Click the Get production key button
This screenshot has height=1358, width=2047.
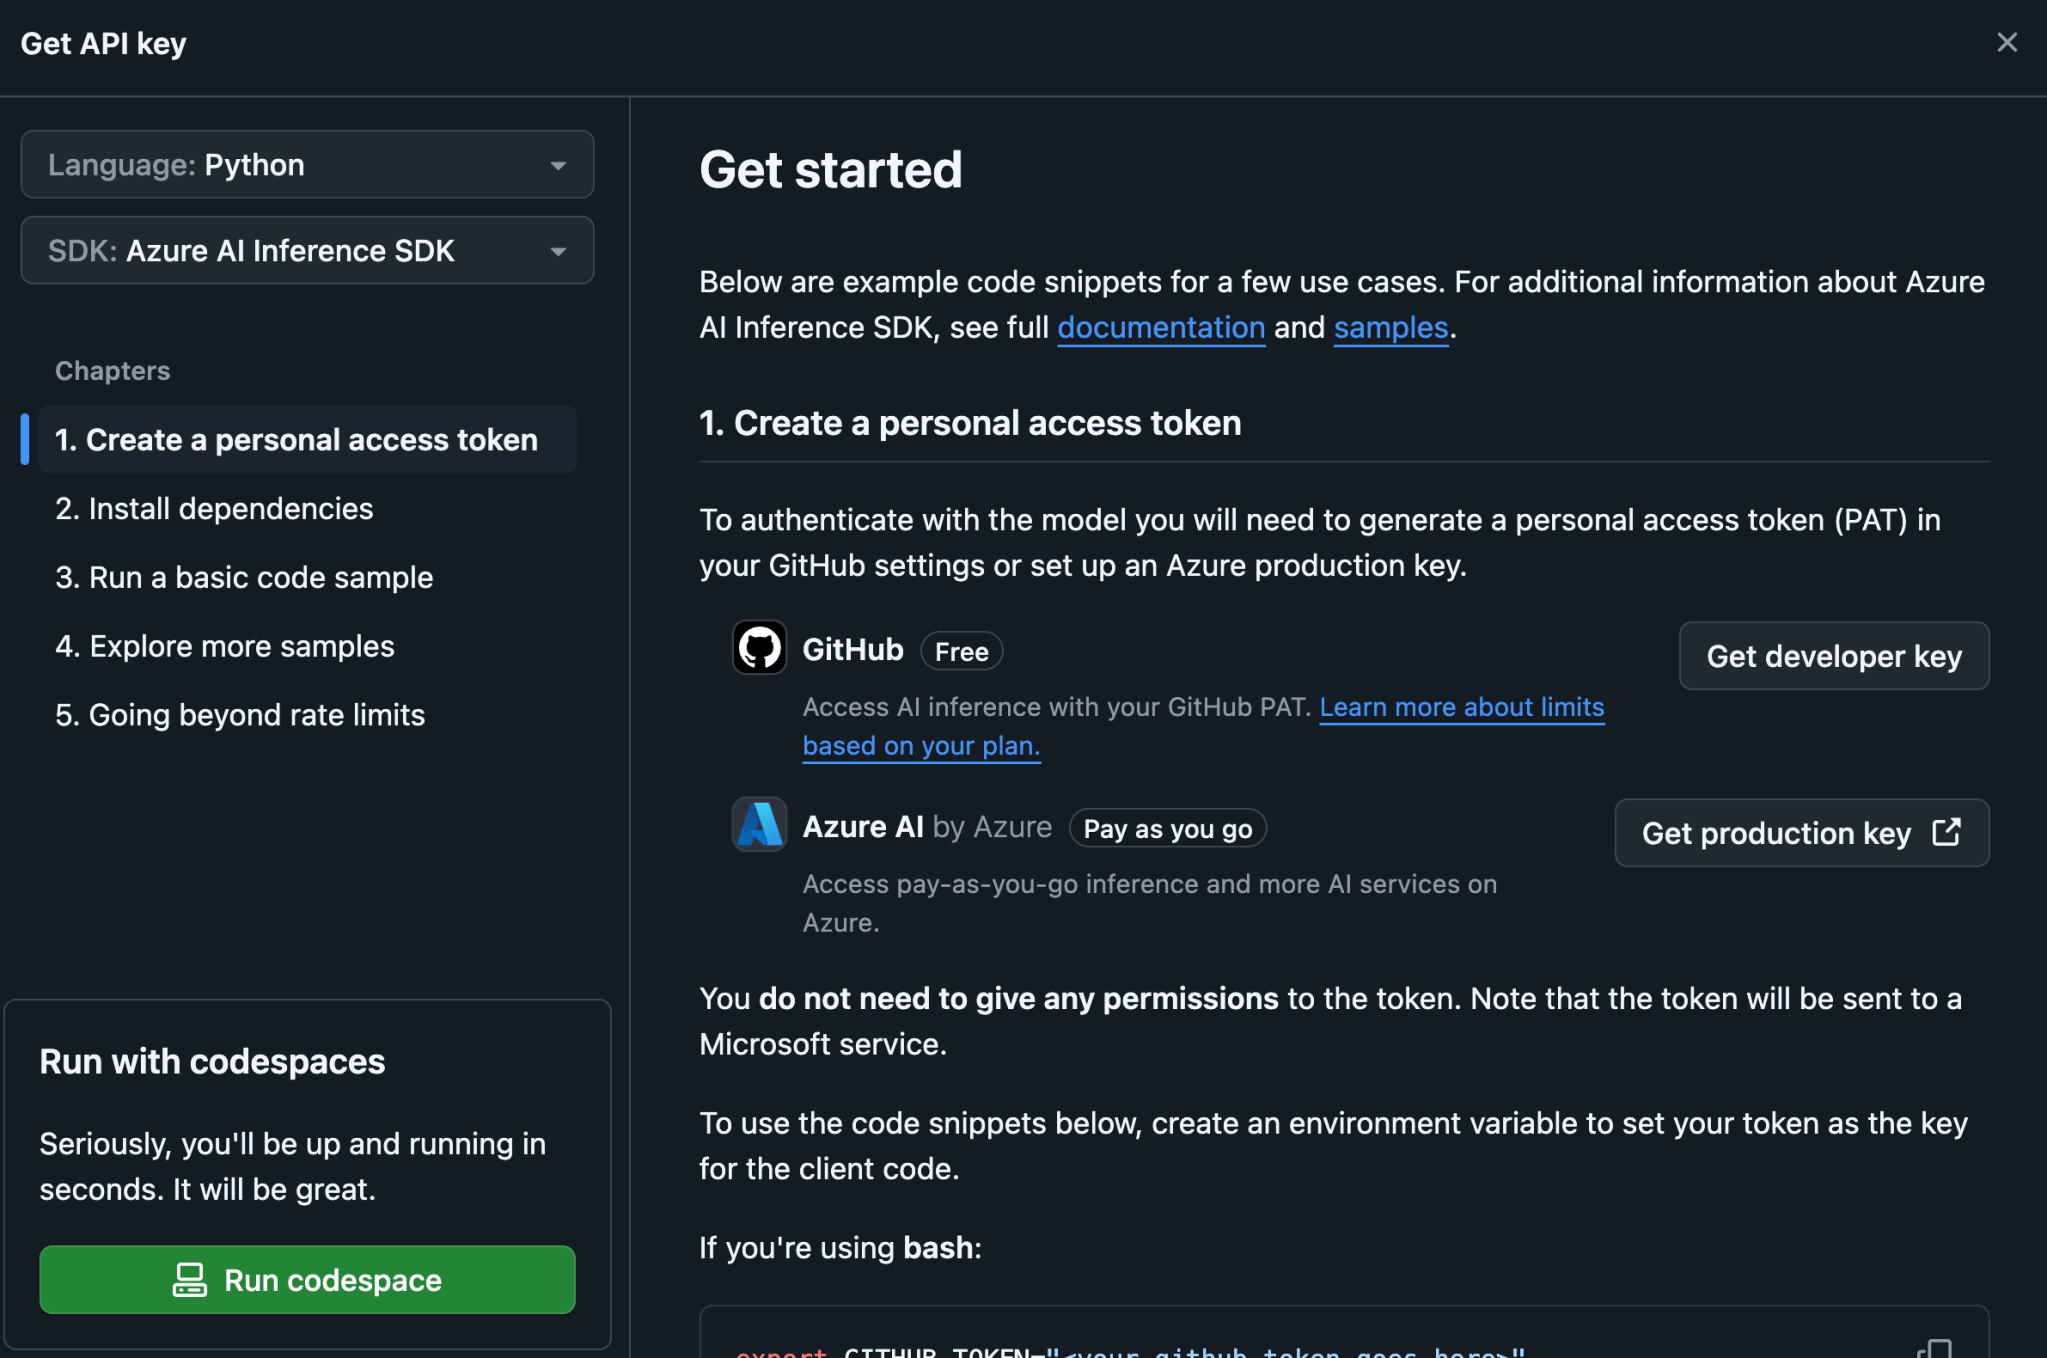pyautogui.click(x=1800, y=832)
